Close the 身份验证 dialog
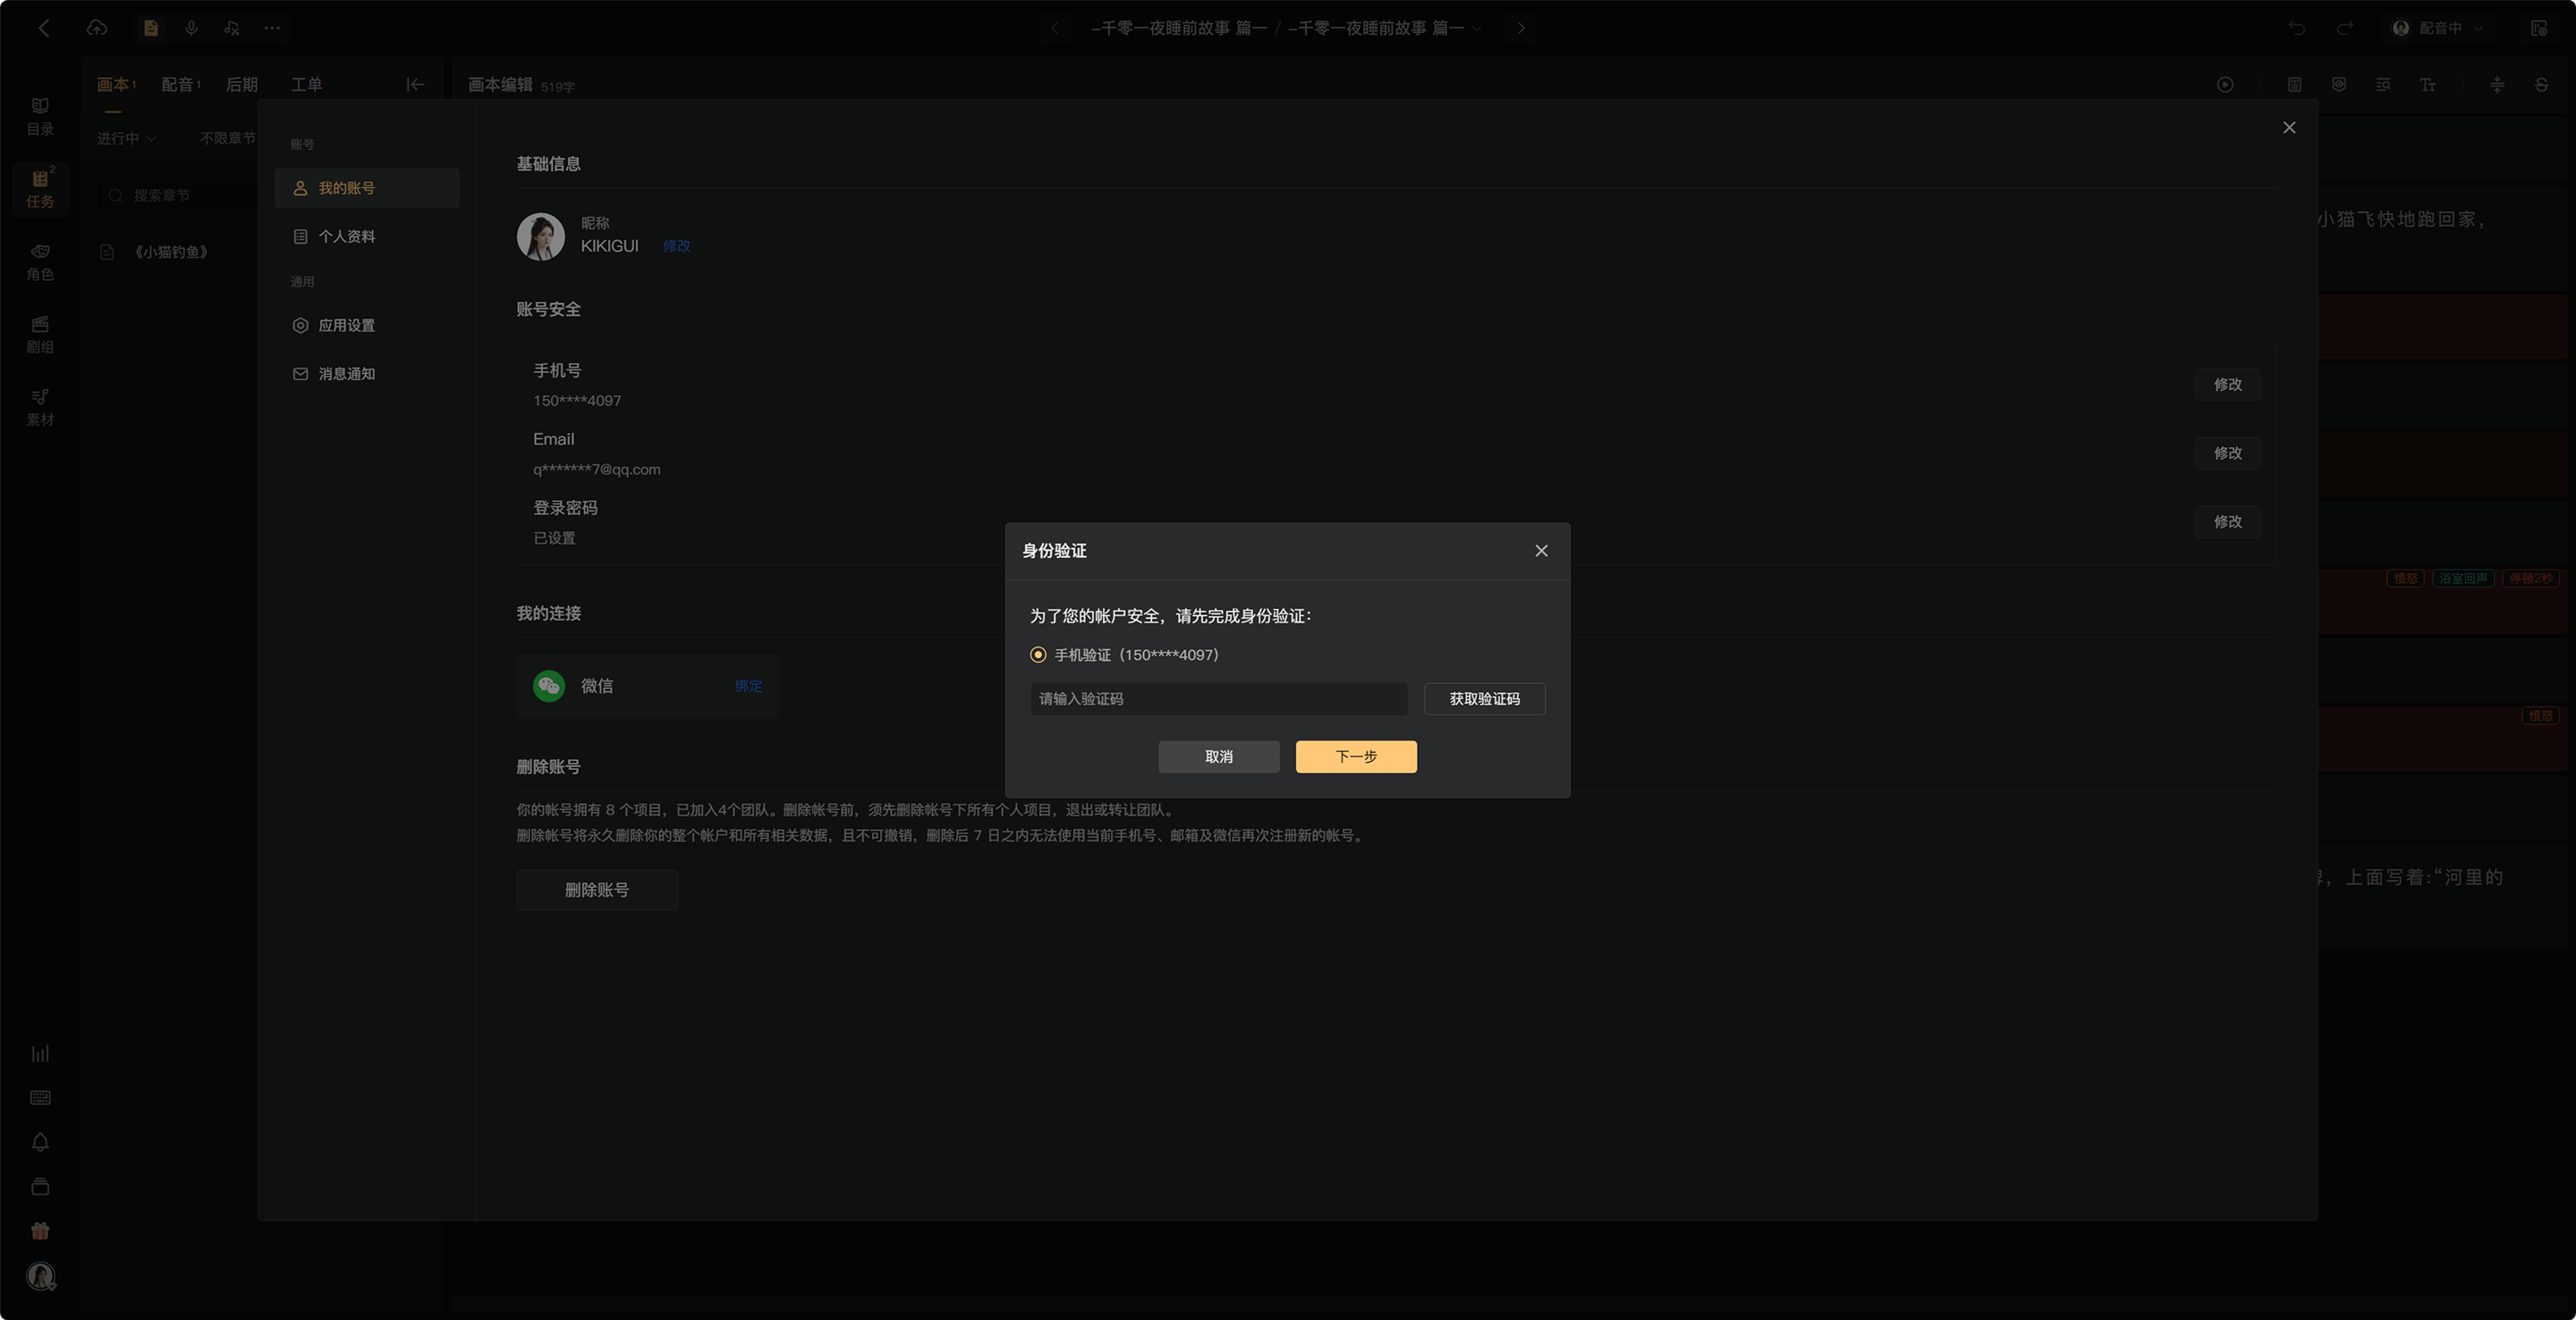This screenshot has width=2576, height=1320. tap(1541, 551)
